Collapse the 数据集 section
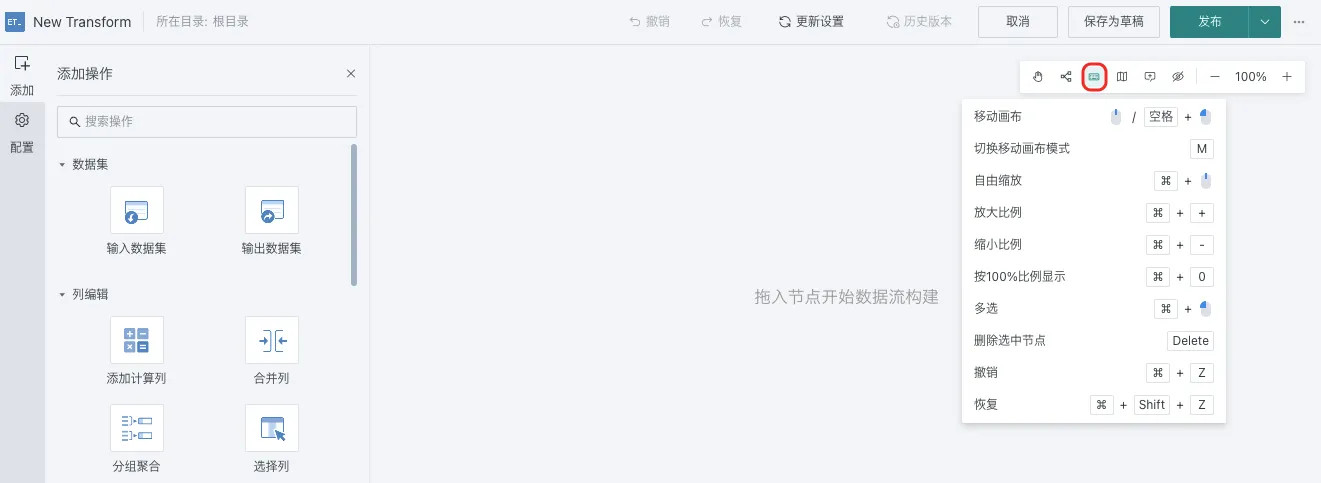The height and width of the screenshot is (483, 1321). [62, 164]
